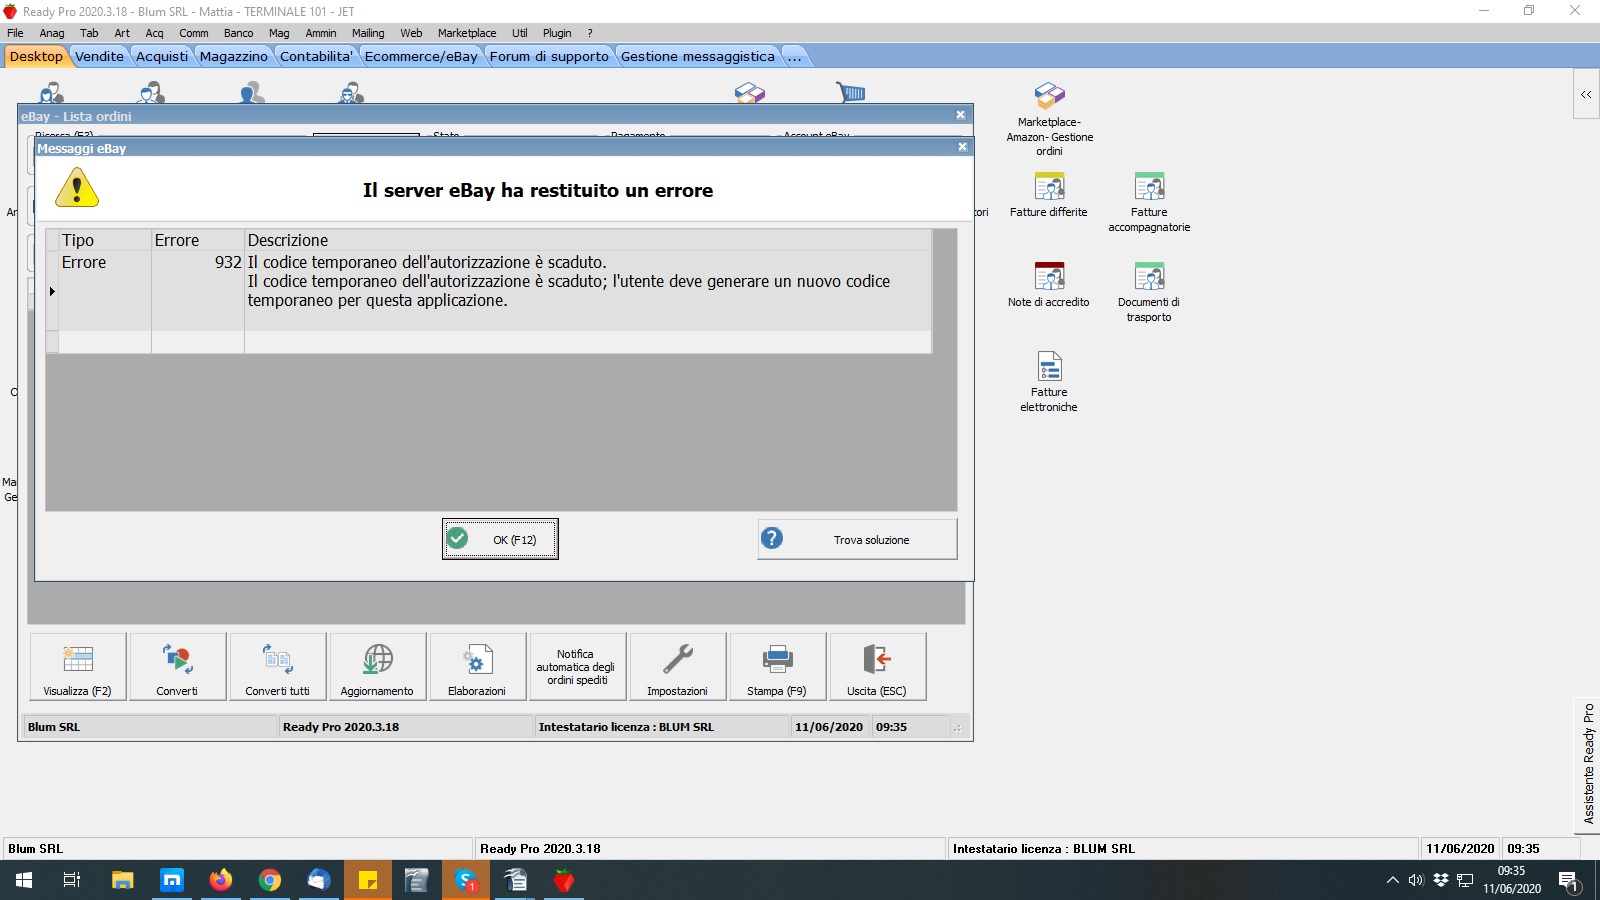The width and height of the screenshot is (1600, 900).
Task: Close the eBay Lista ordini window
Action: (960, 115)
